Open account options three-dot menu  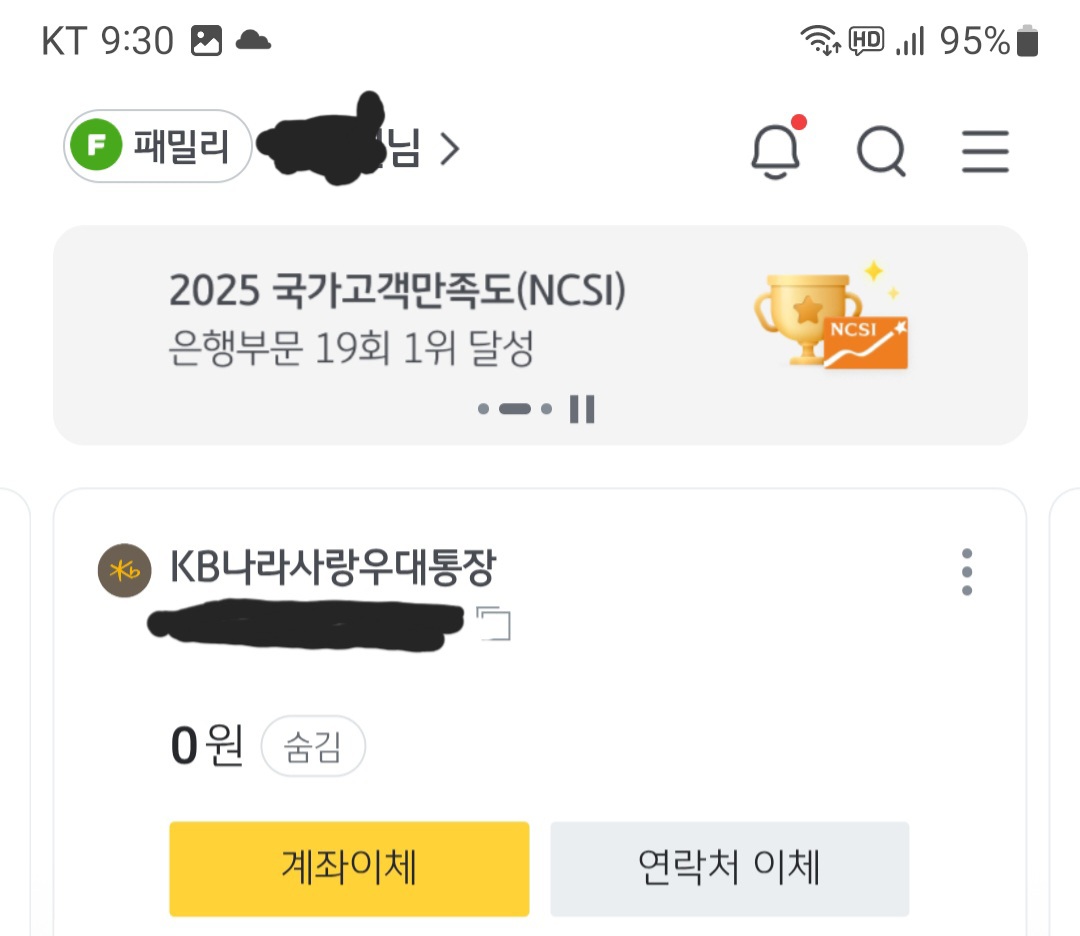coord(966,572)
